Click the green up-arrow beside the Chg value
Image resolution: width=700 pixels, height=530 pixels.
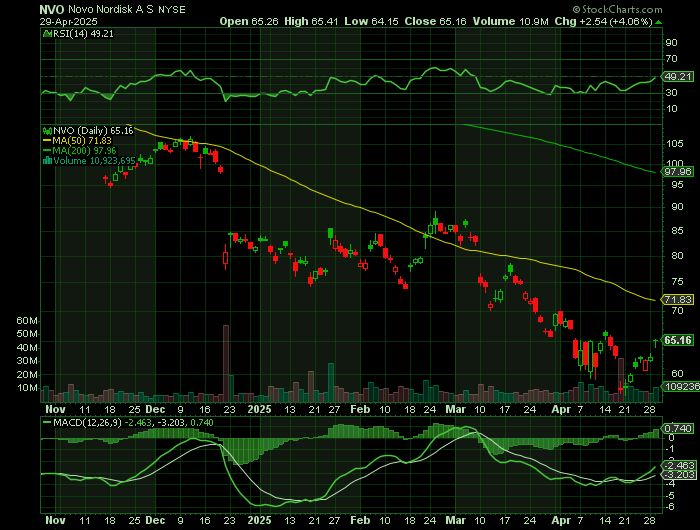pyautogui.click(x=659, y=22)
